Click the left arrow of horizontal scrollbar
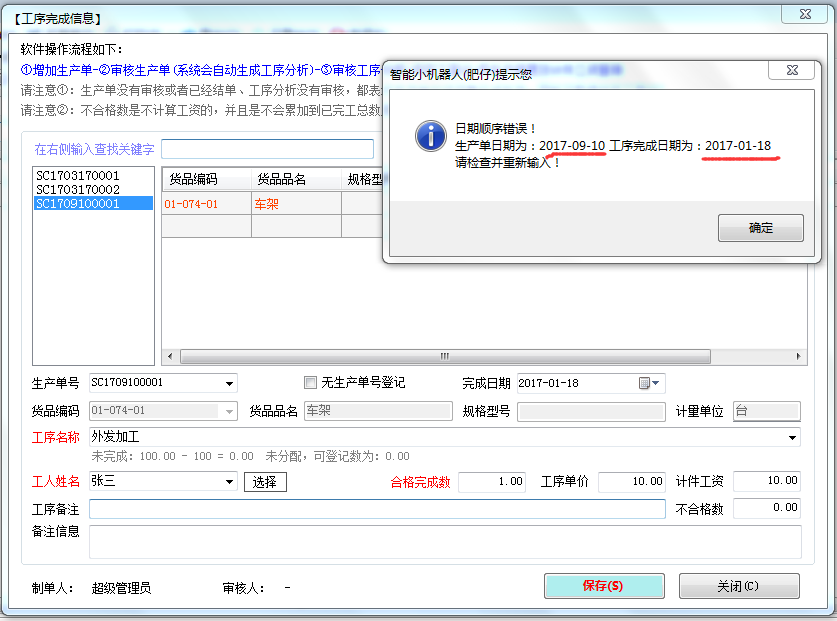The width and height of the screenshot is (837, 621). 170,356
